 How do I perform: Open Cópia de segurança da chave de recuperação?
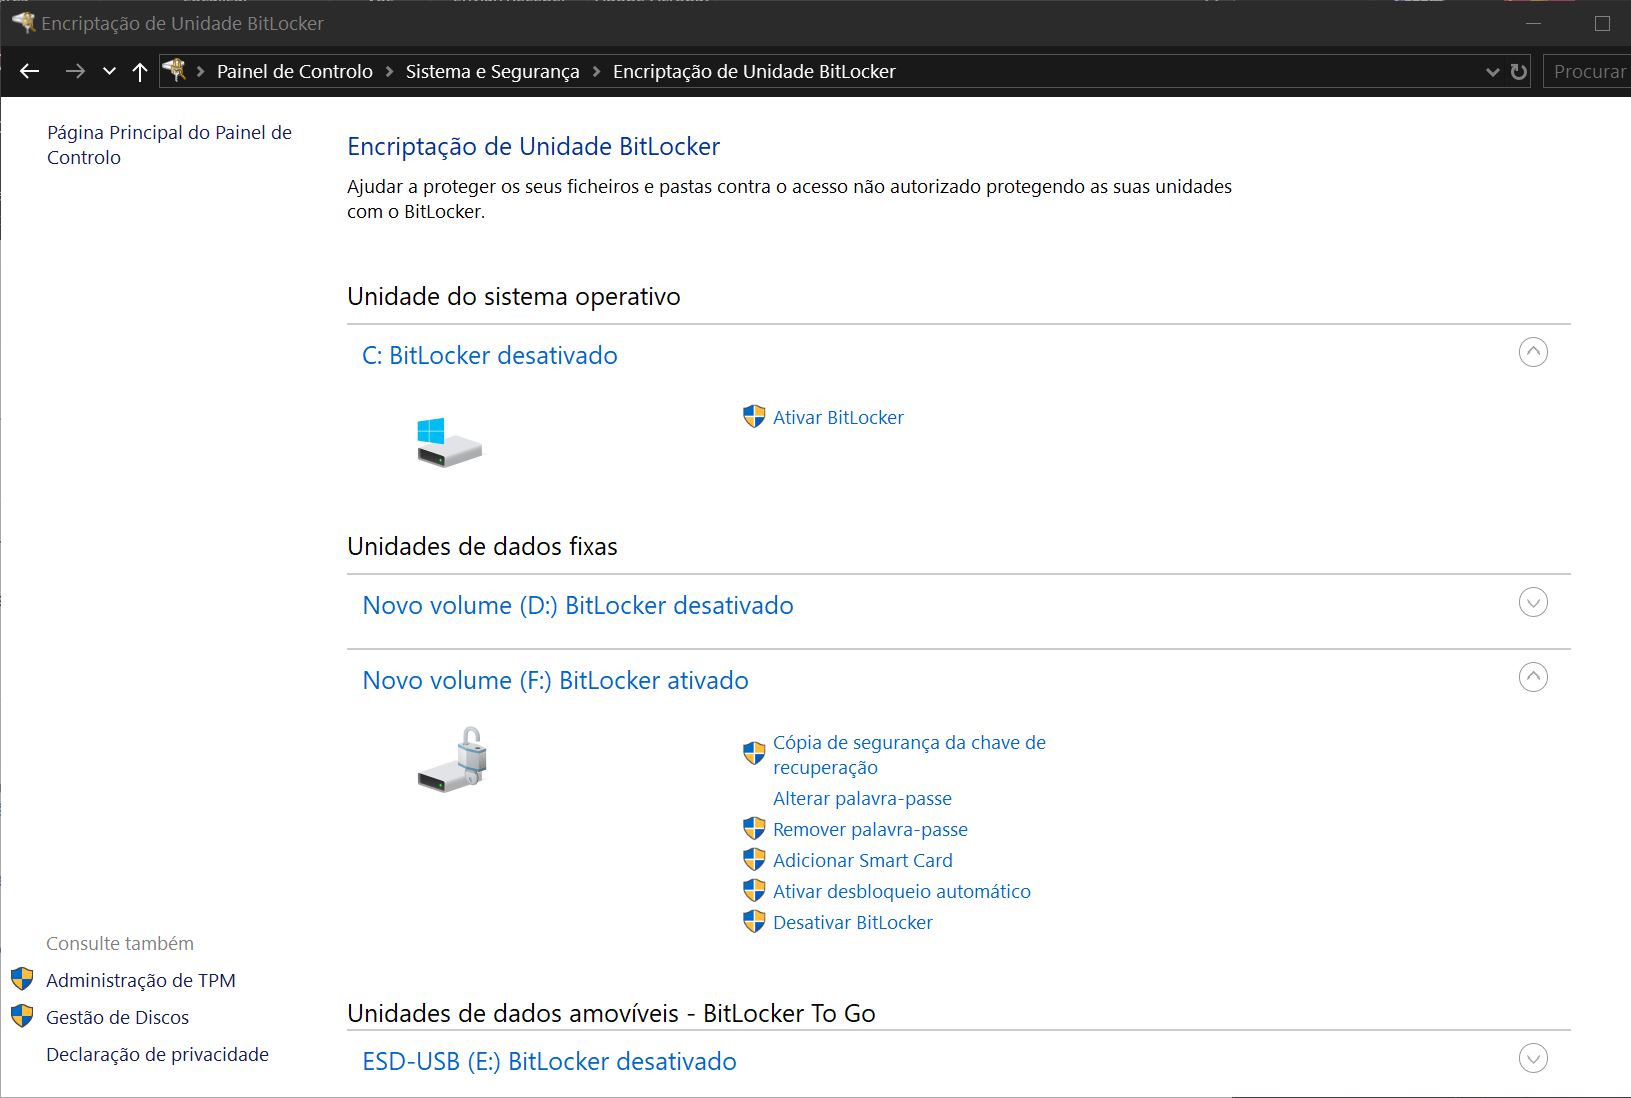point(909,755)
